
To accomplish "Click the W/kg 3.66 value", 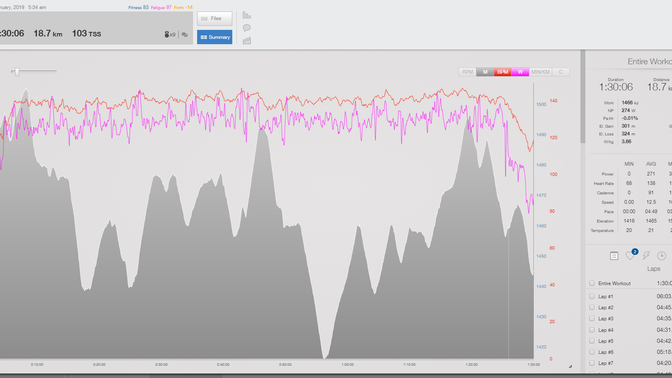I will [626, 141].
